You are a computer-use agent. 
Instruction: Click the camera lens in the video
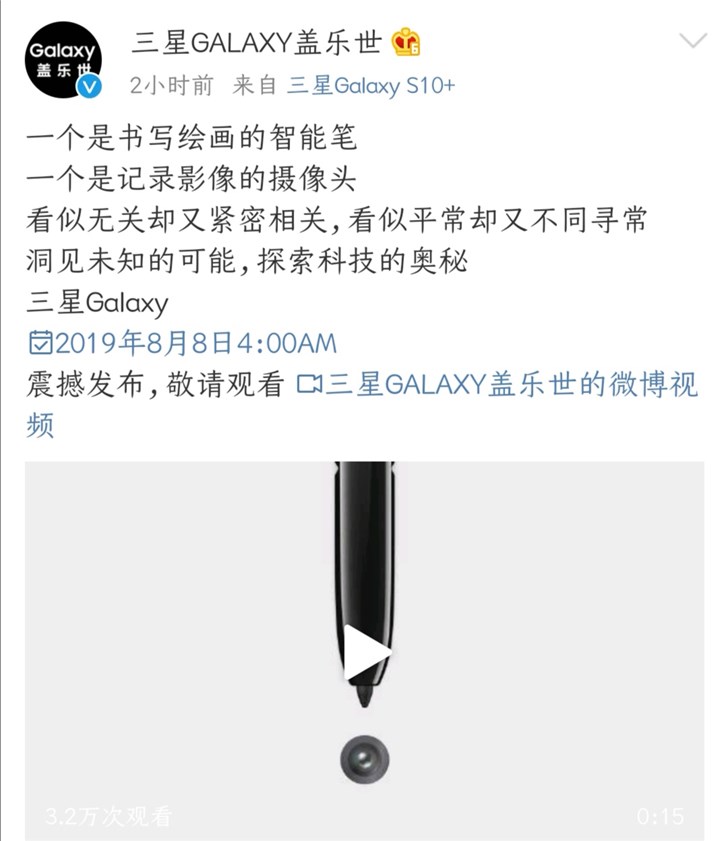[x=365, y=760]
